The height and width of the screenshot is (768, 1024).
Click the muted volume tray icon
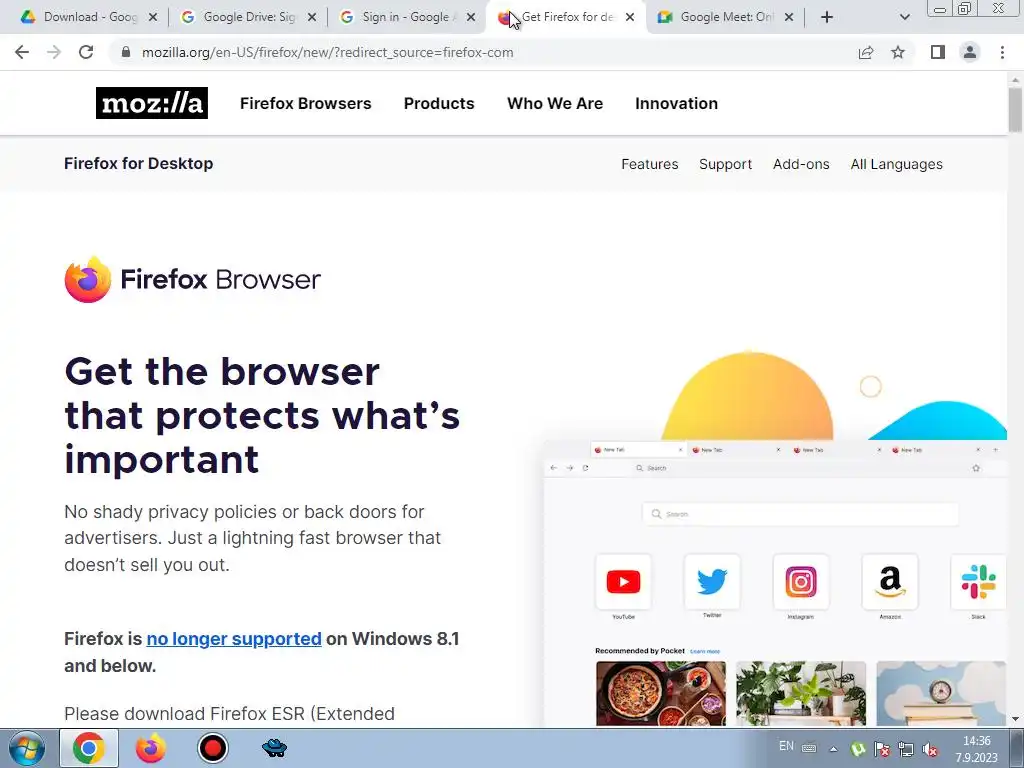click(x=930, y=750)
